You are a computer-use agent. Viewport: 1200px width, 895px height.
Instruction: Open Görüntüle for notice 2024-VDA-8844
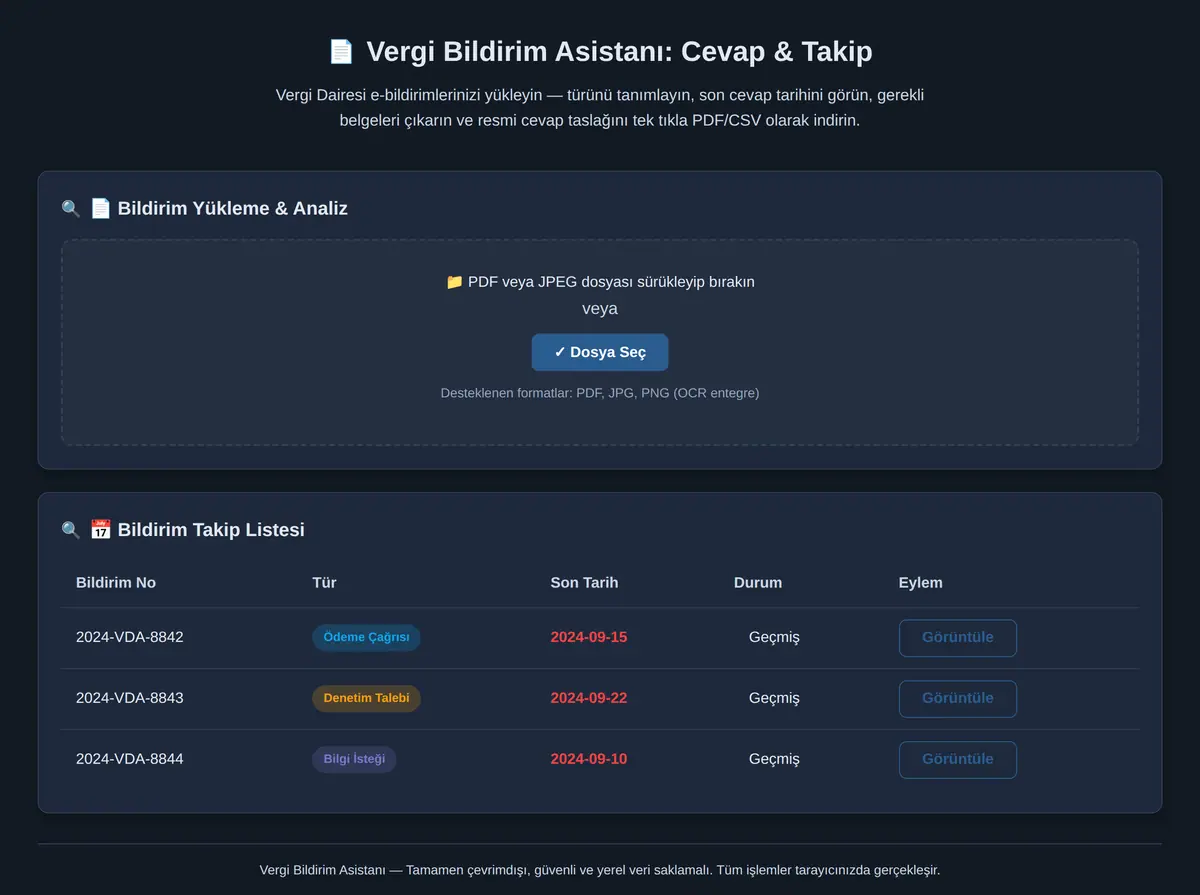958,760
